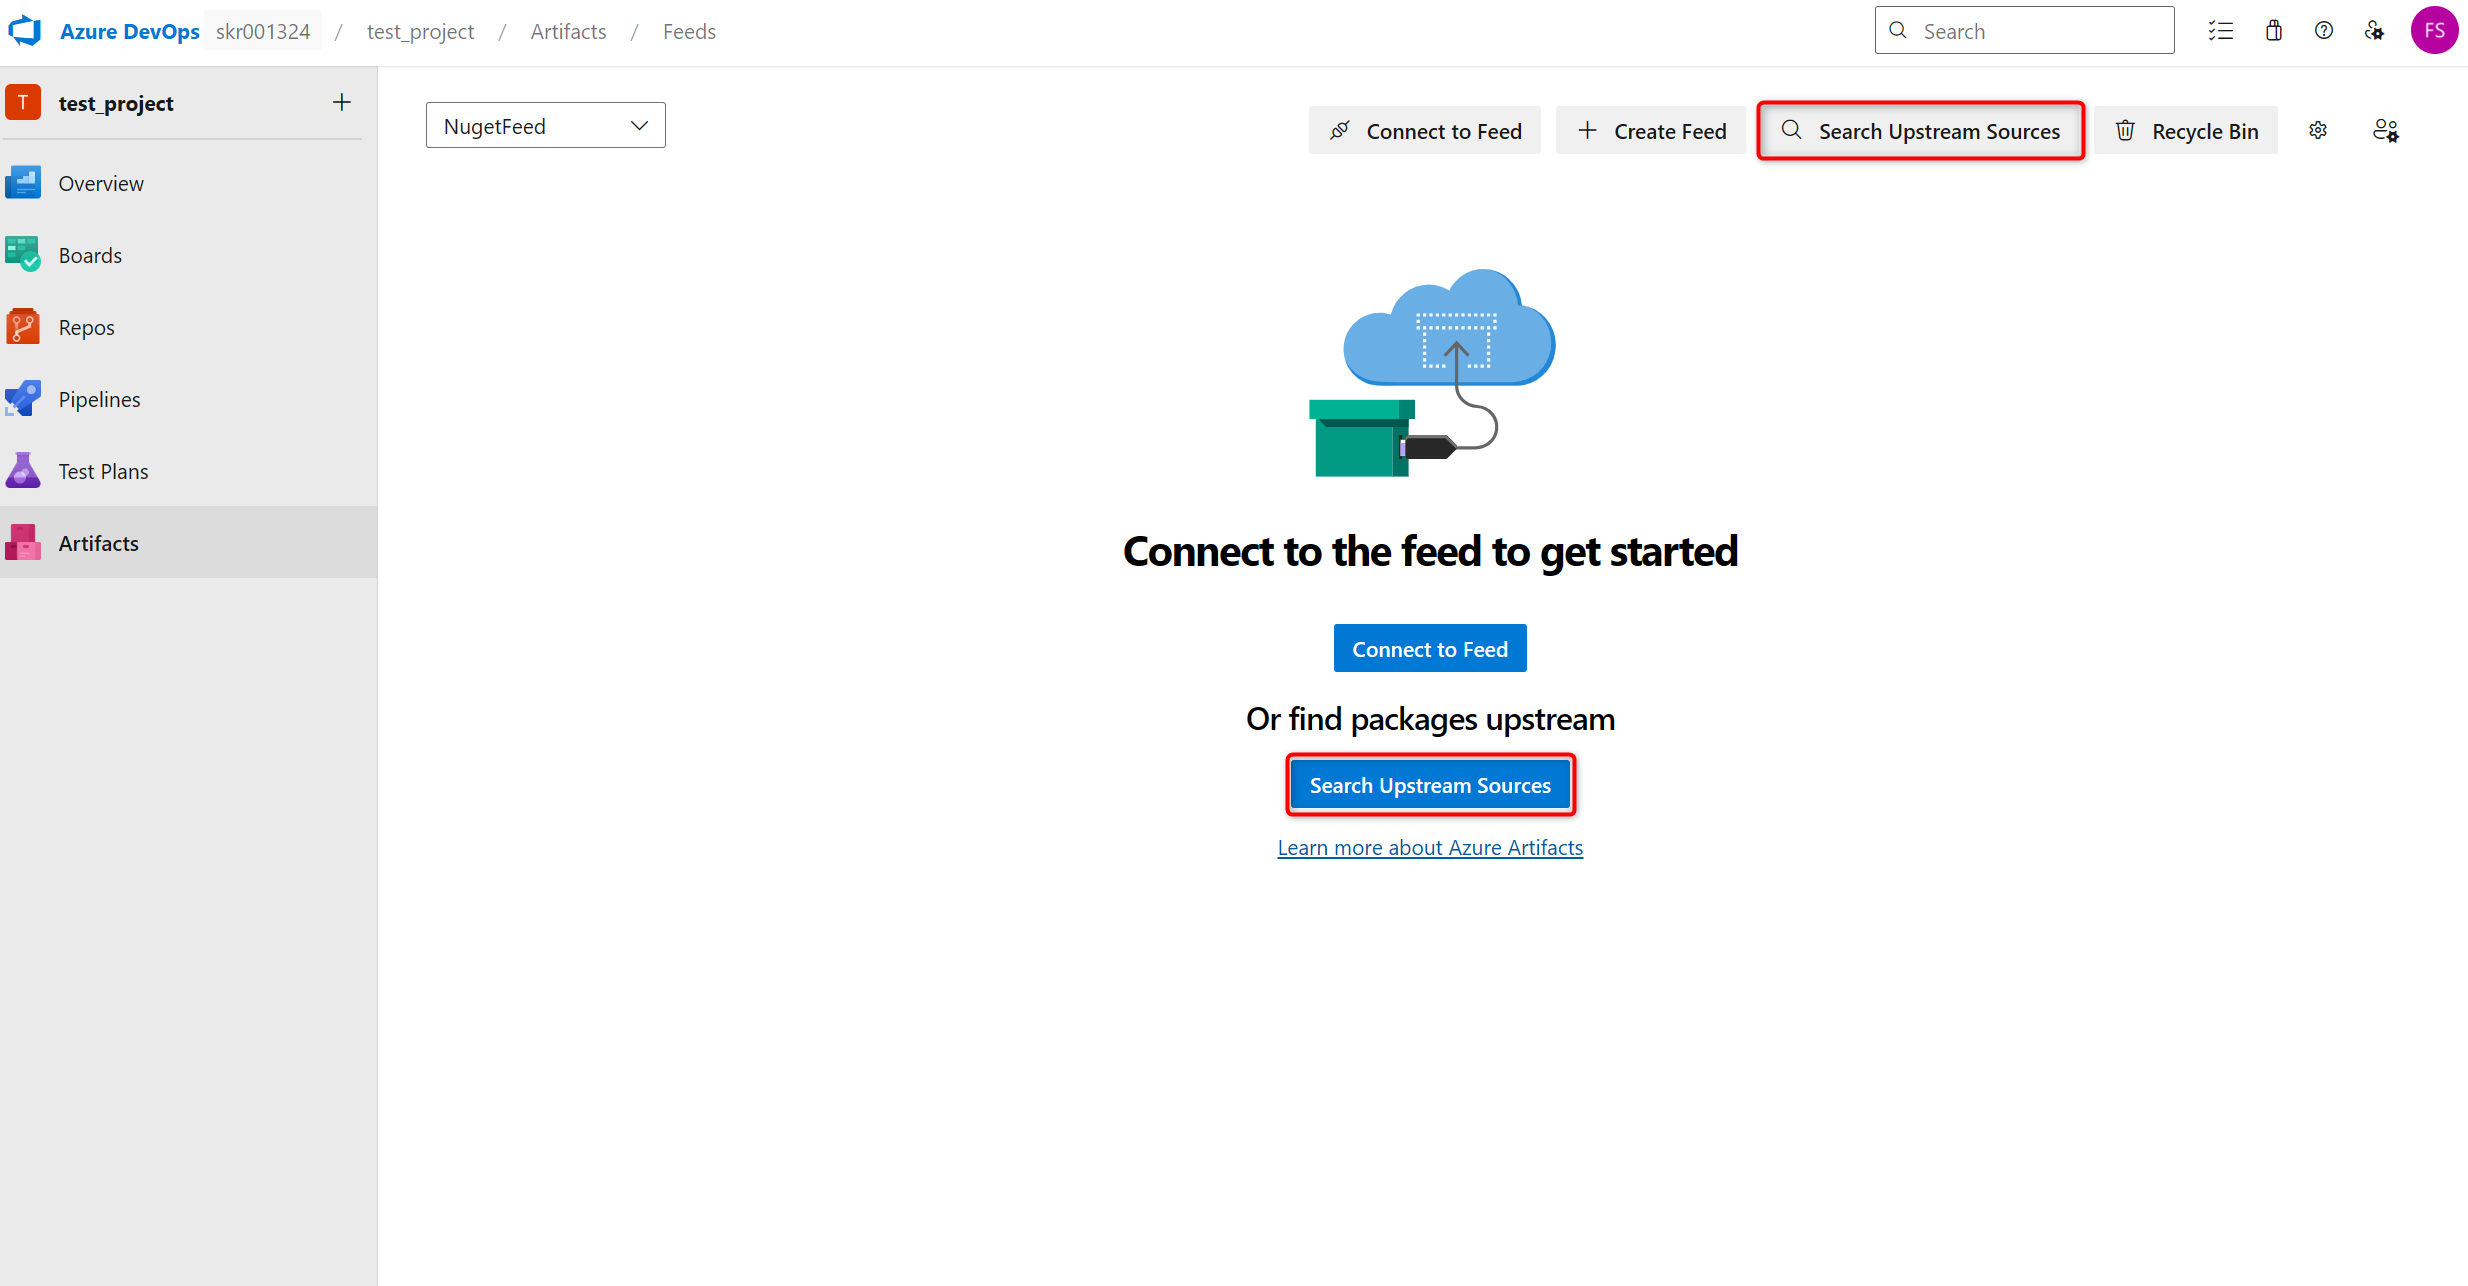Screen dimensions: 2468x1286
Task: Expand the NugetFeed feed dropdown
Action: coord(545,126)
